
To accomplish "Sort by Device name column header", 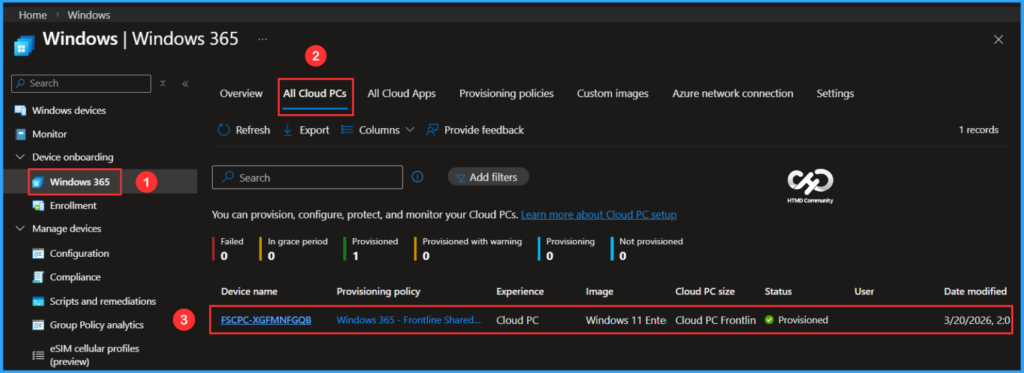I will [249, 291].
